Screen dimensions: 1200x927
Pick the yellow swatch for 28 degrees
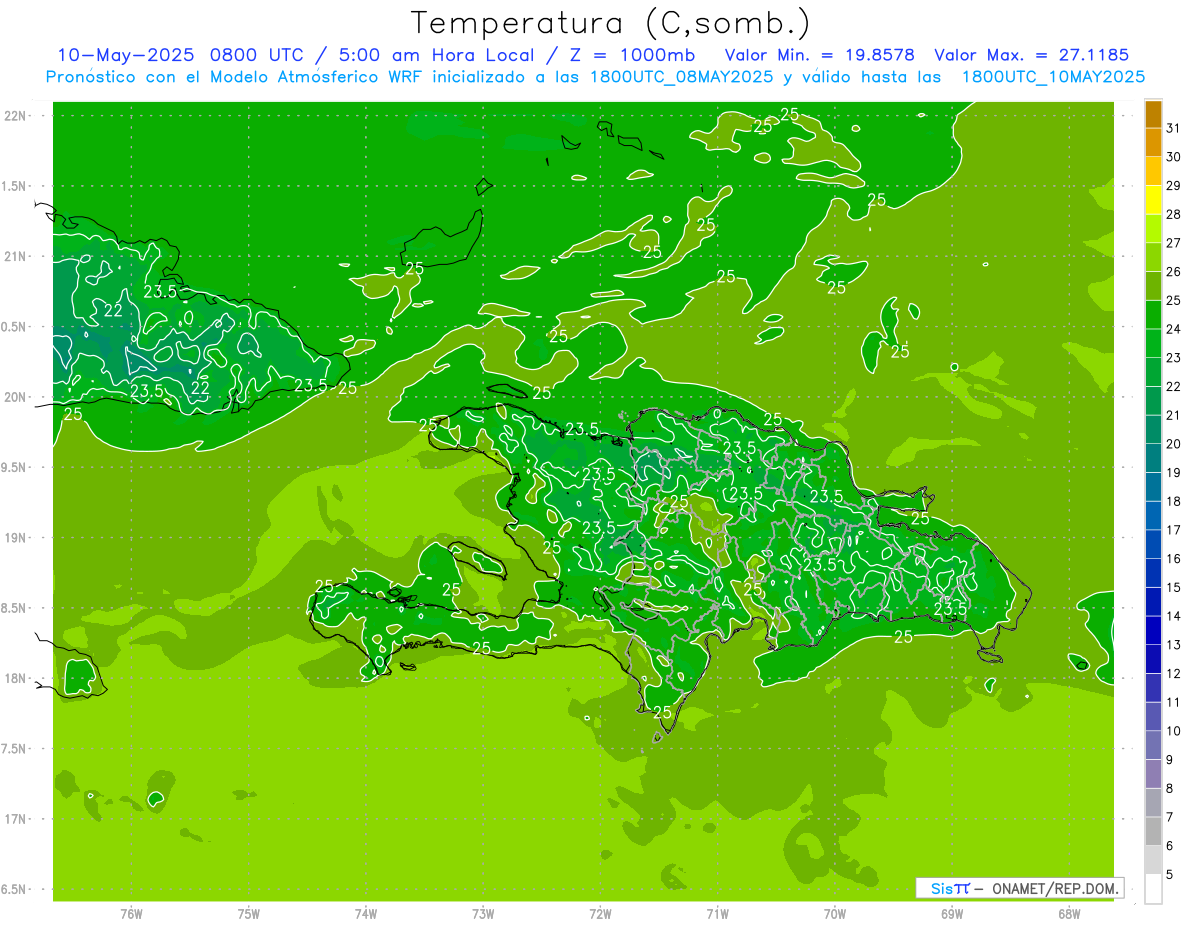tap(1153, 202)
